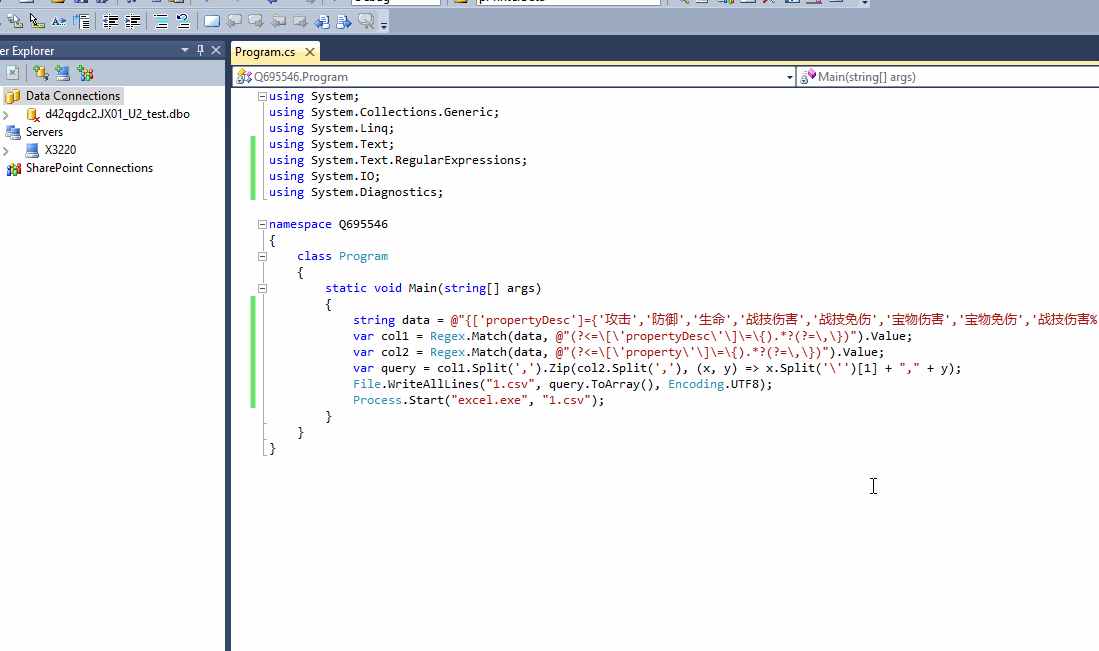1099x651 pixels.
Task: Click the line 'using System.Collections.Generic;'
Action: point(384,112)
